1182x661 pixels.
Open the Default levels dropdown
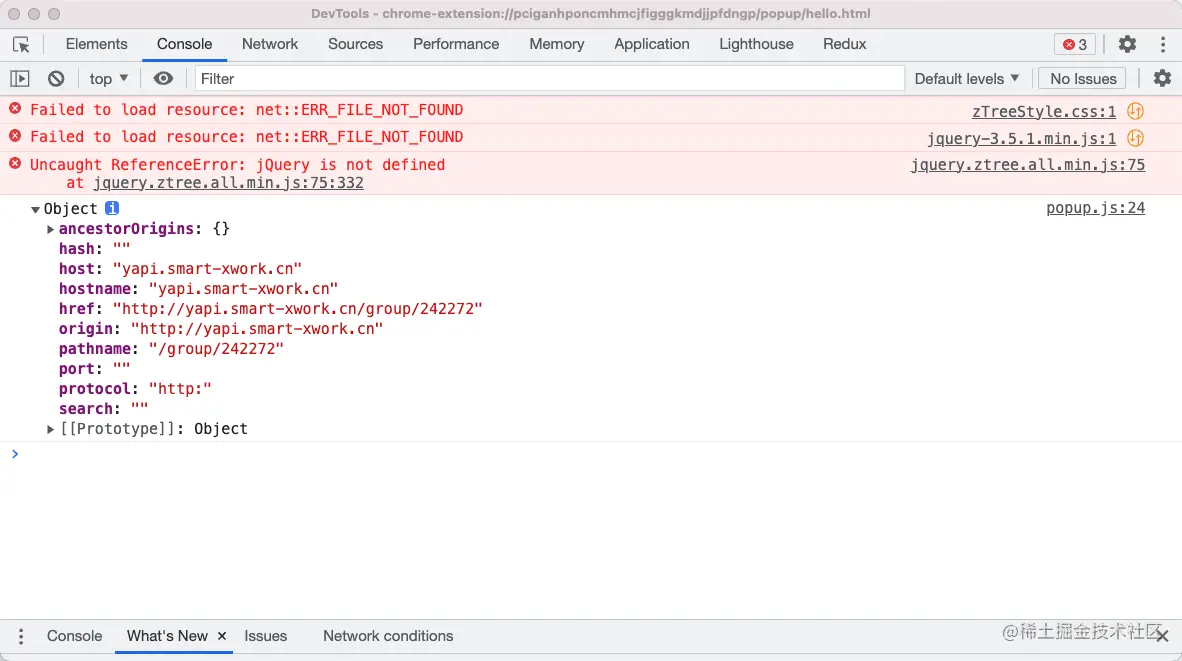point(967,78)
